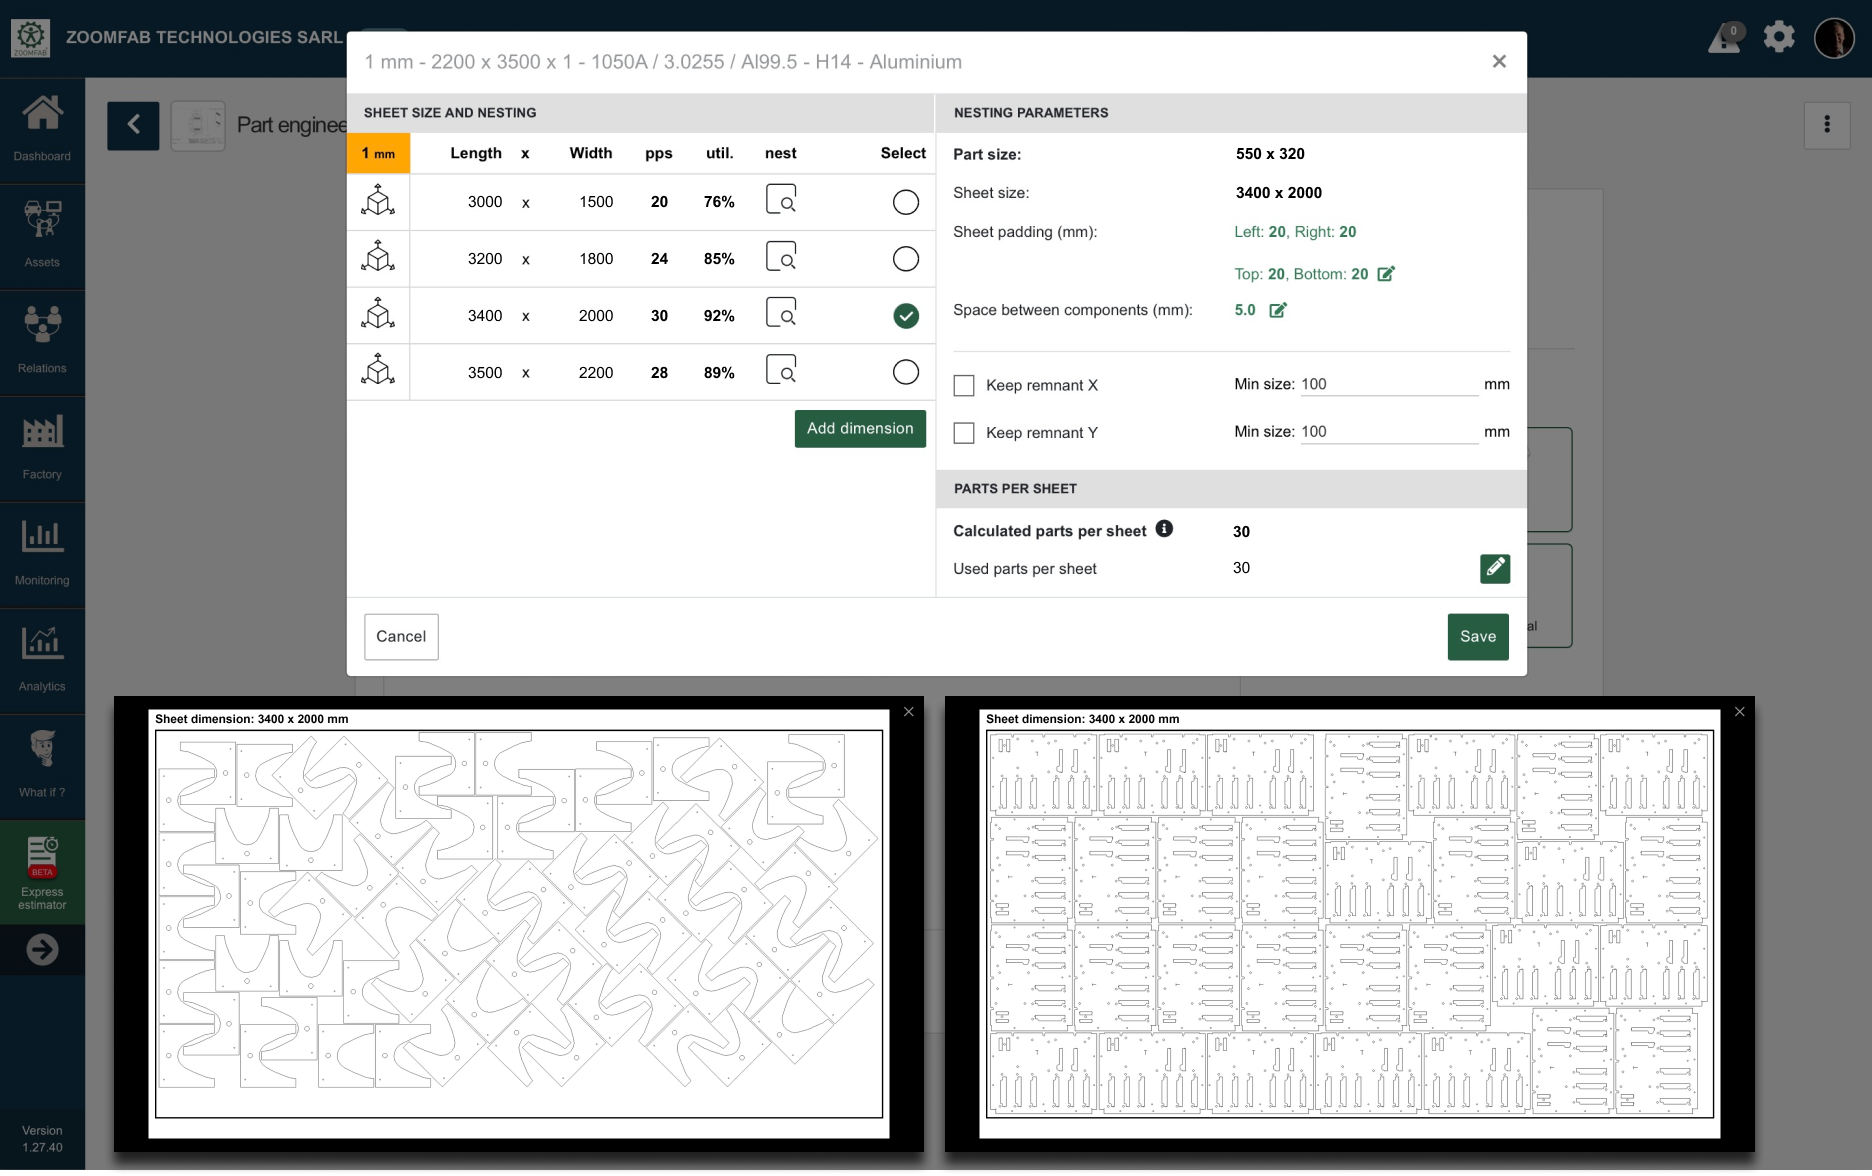The height and width of the screenshot is (1176, 1872).
Task: Open the Analytics section
Action: coord(42,658)
